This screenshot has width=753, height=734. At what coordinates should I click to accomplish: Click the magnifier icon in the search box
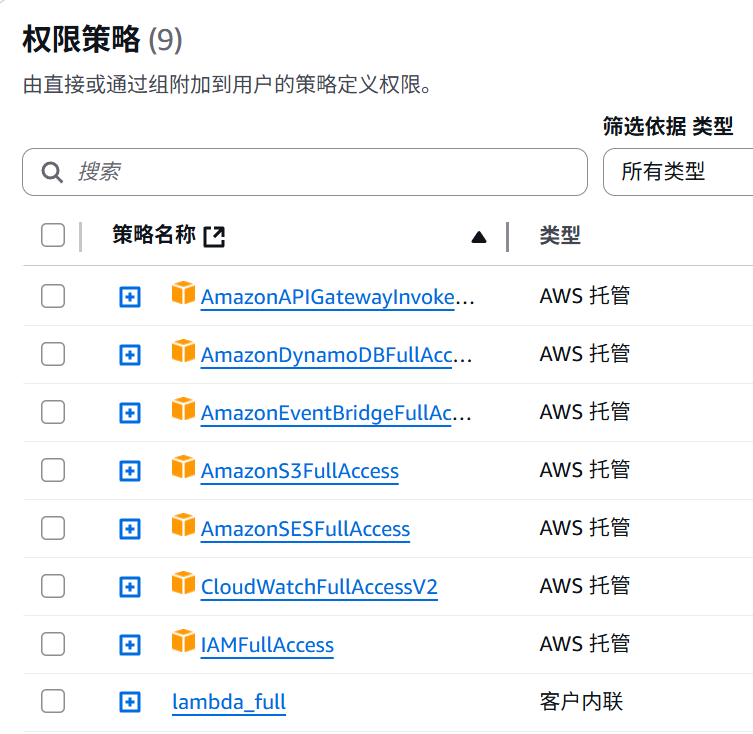[52, 172]
